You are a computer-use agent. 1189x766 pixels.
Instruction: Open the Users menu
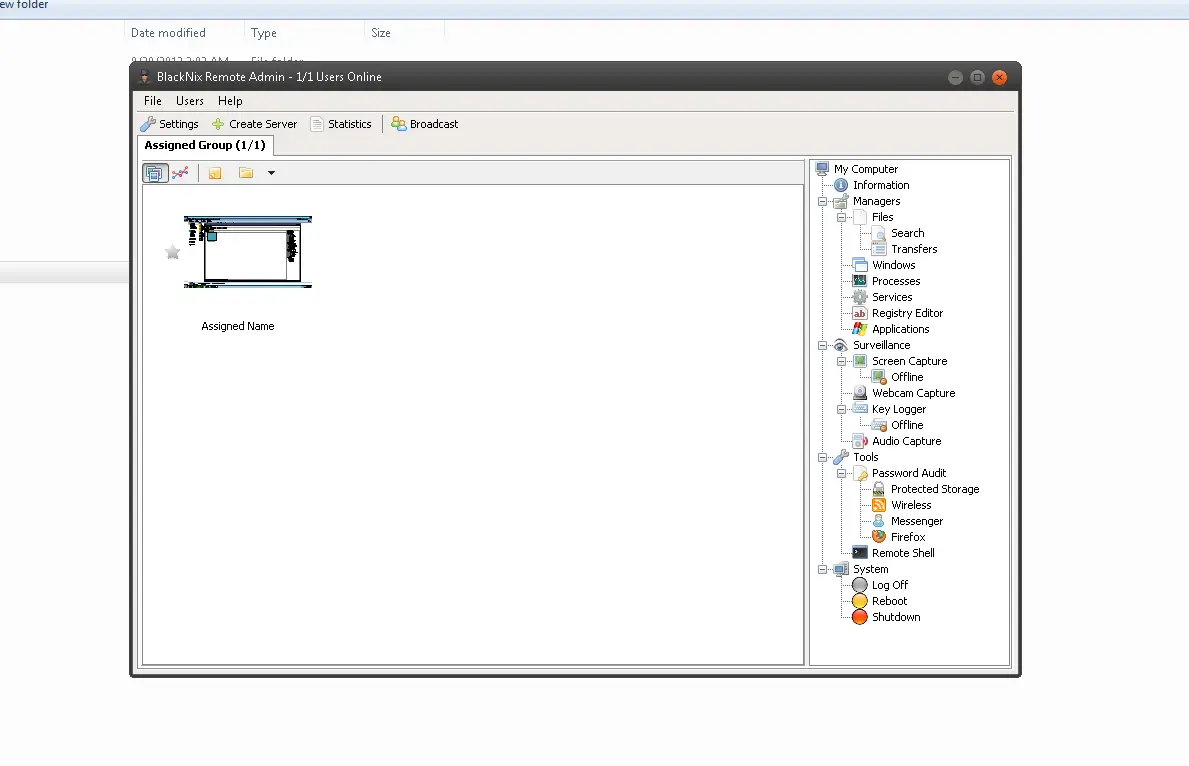(189, 100)
